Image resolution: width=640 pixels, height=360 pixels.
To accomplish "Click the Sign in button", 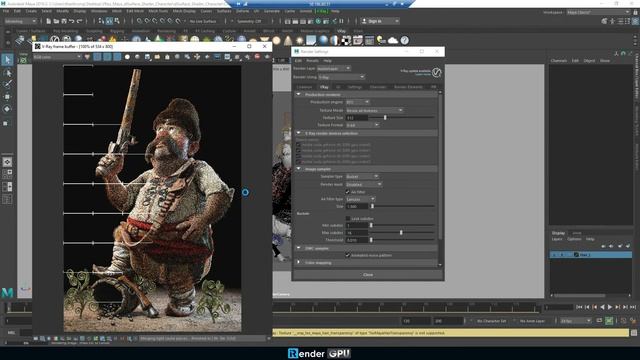I will coord(380,21).
